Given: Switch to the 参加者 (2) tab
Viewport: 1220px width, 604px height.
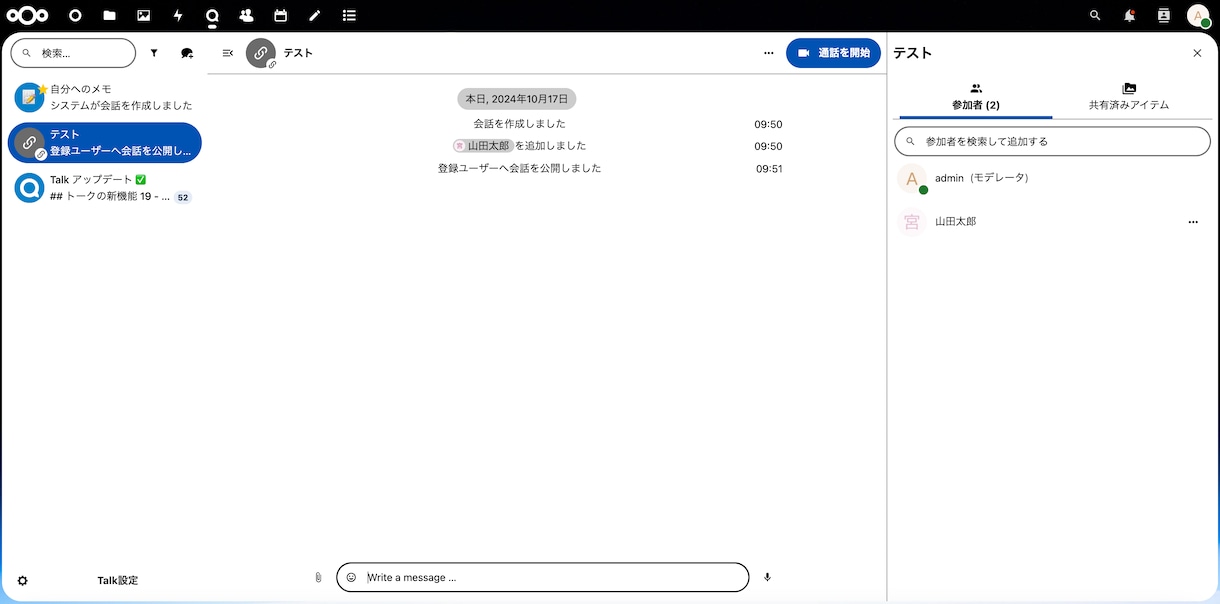Looking at the screenshot, I should pos(976,97).
